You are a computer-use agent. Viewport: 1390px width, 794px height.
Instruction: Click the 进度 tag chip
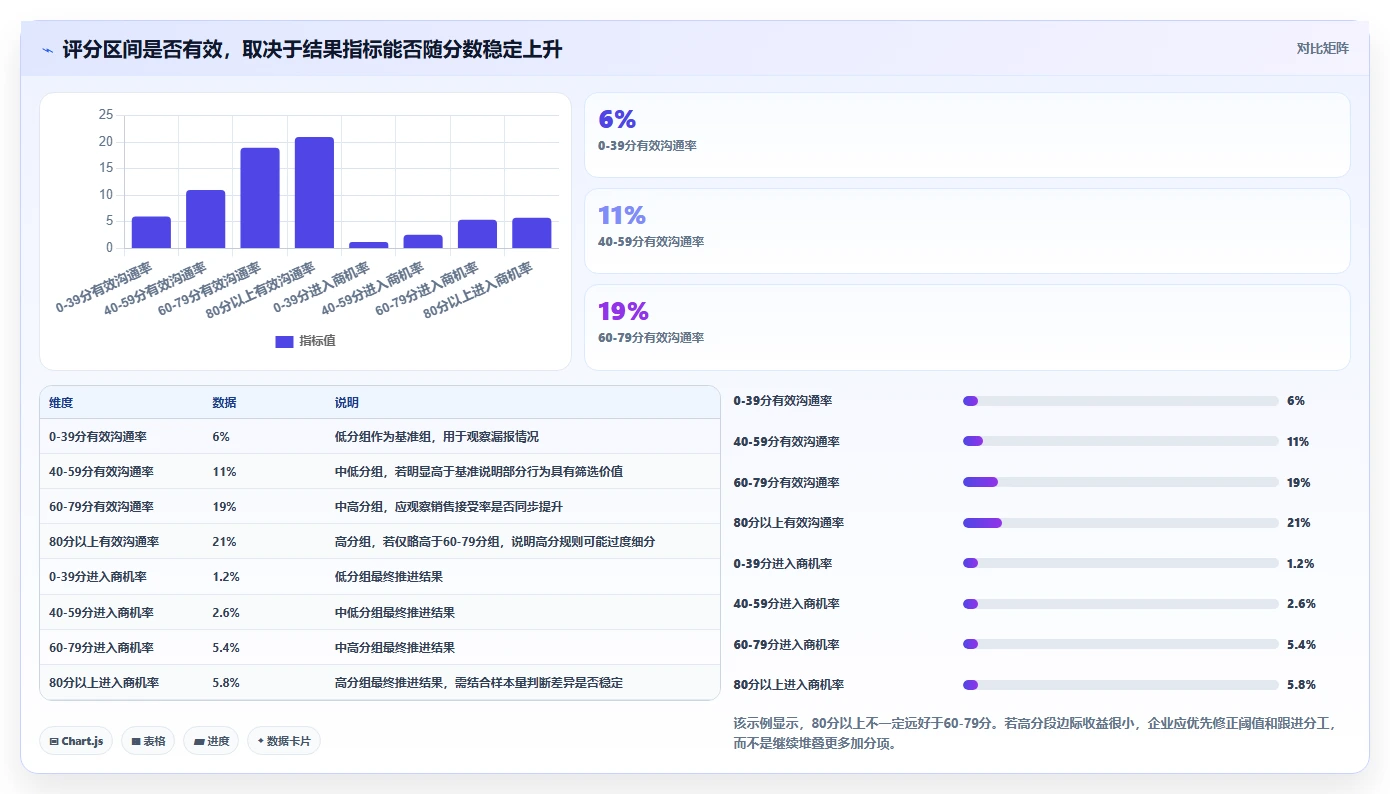(x=211, y=741)
